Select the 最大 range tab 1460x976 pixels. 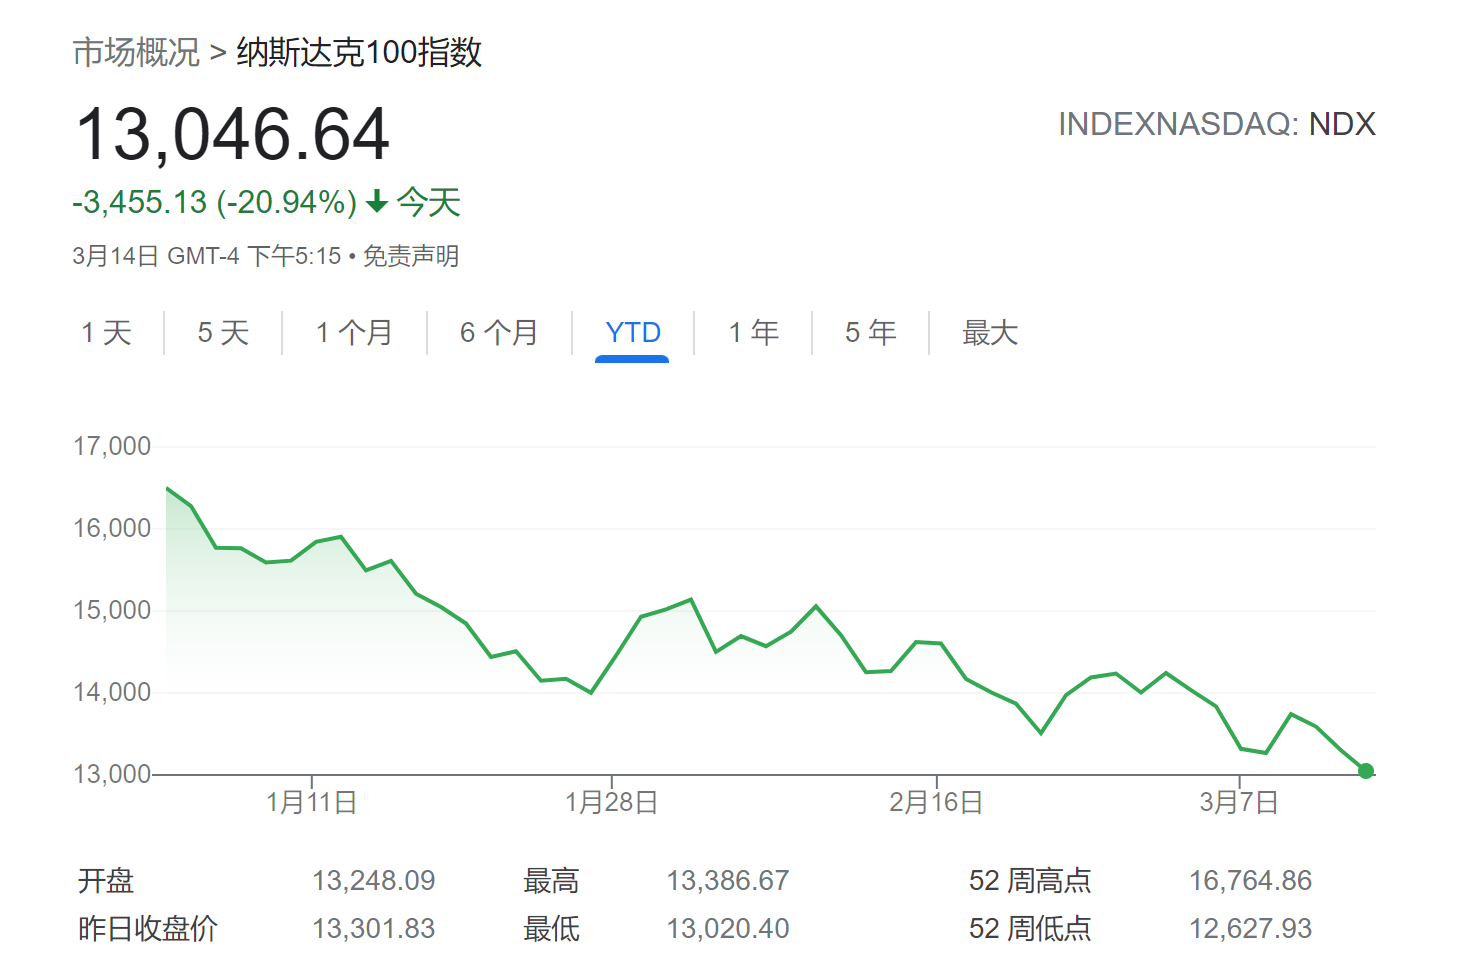pos(990,332)
